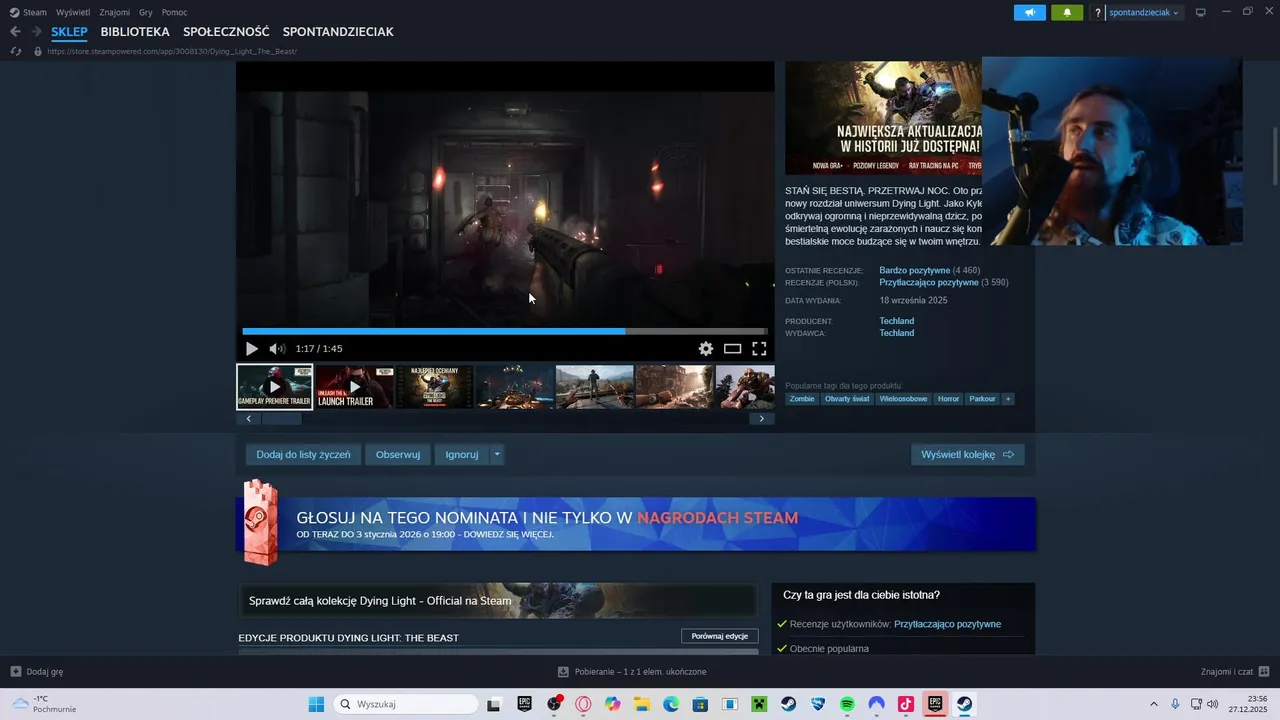Reload the store page
The image size is (1280, 720).
(15, 51)
